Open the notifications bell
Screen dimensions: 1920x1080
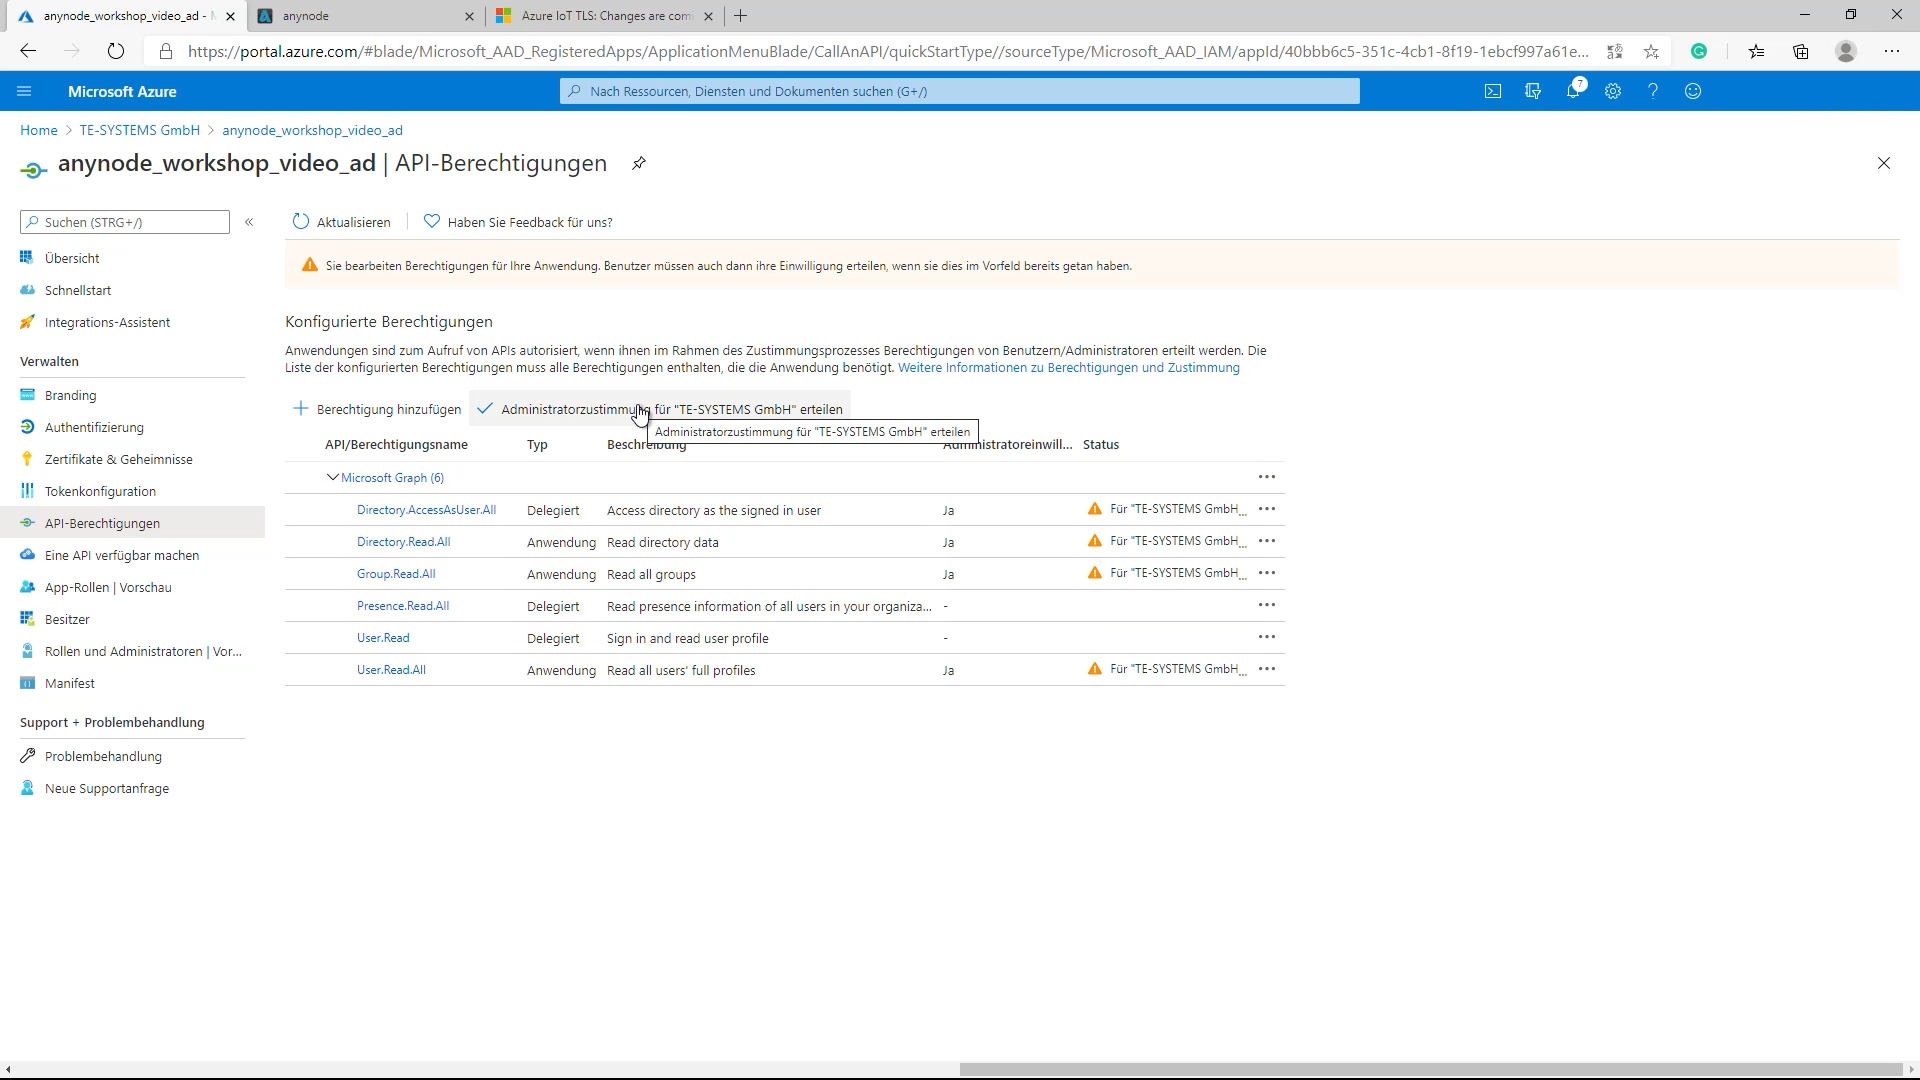1573,91
